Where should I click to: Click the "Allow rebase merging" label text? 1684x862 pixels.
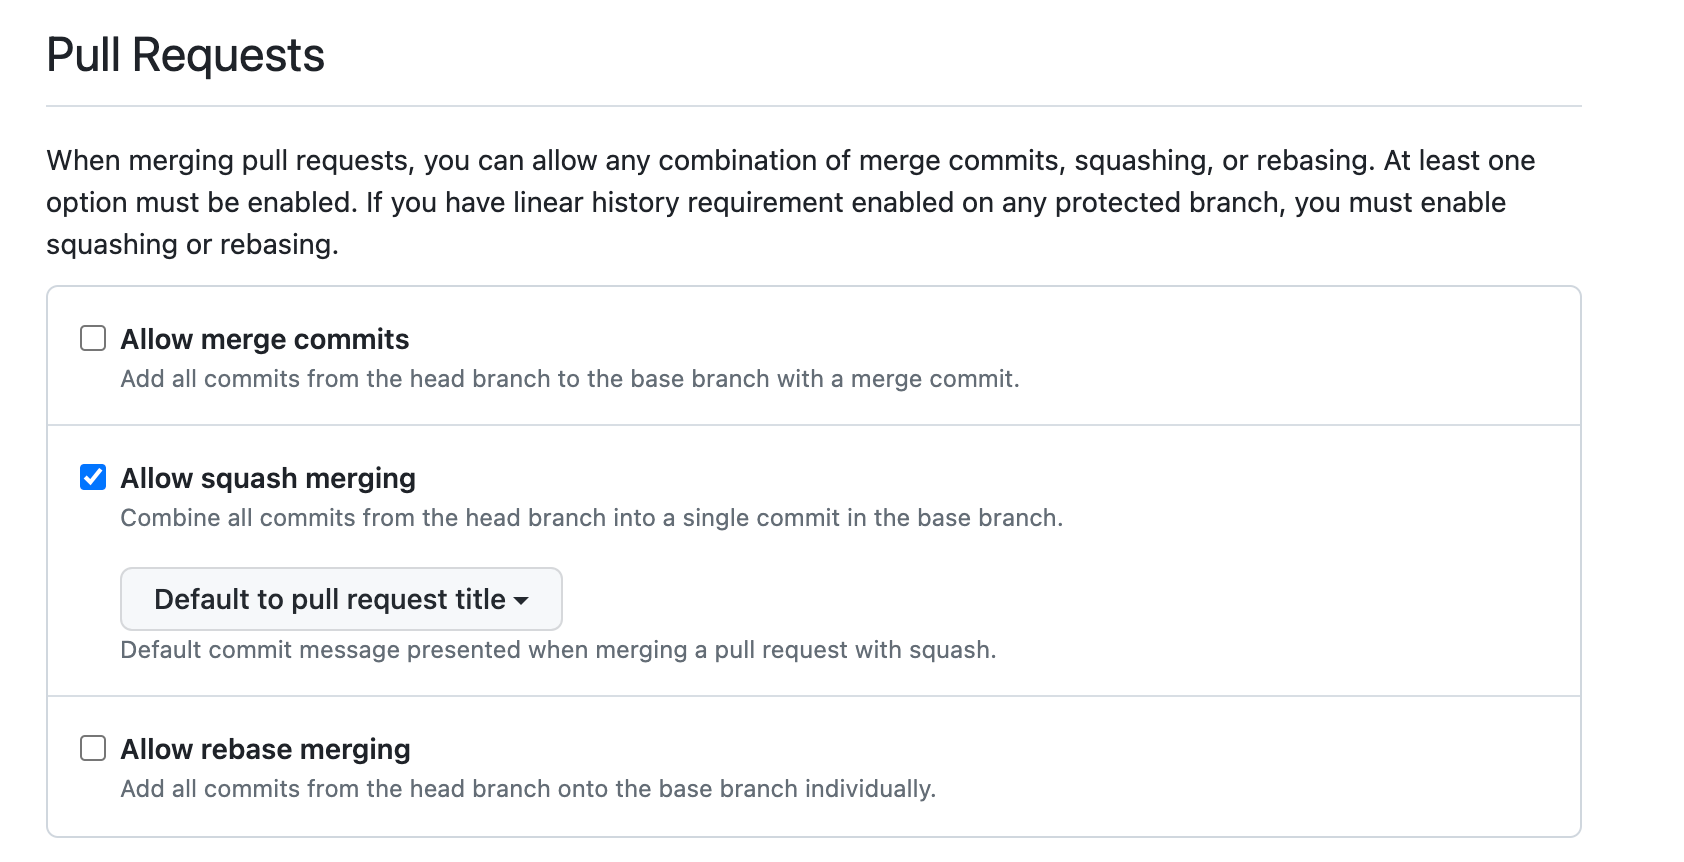tap(266, 750)
